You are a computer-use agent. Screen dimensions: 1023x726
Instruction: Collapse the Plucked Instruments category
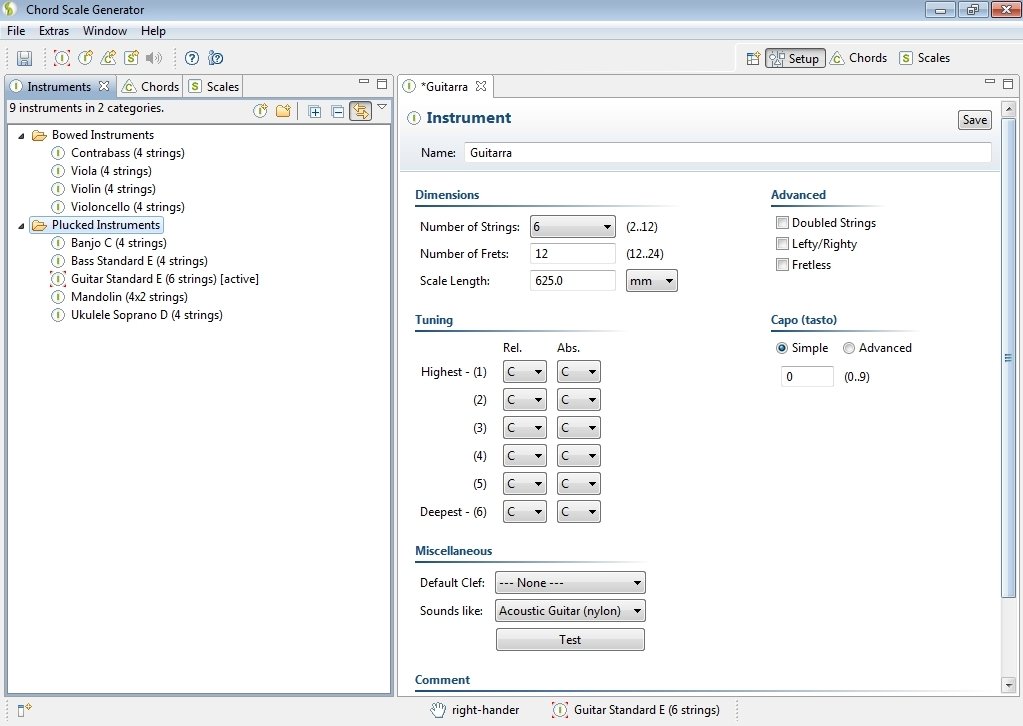point(21,226)
